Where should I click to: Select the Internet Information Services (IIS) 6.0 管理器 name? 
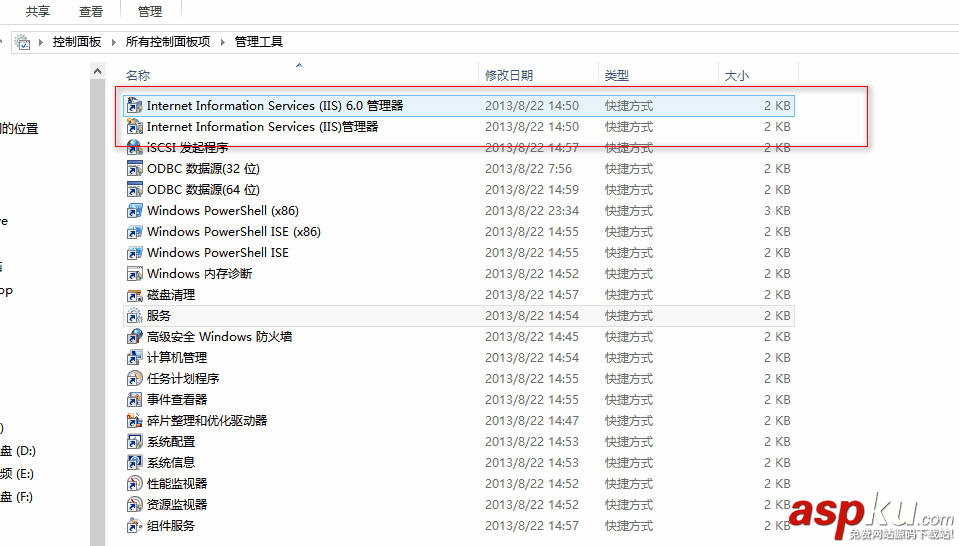click(275, 106)
